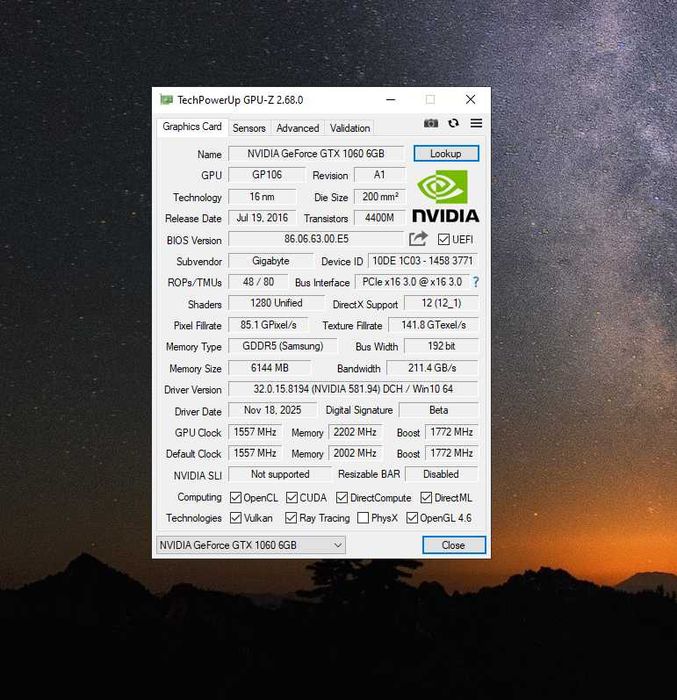Click the Texture Fillrate value 141.8 GTexel/s
This screenshot has height=700, width=677.
(433, 325)
